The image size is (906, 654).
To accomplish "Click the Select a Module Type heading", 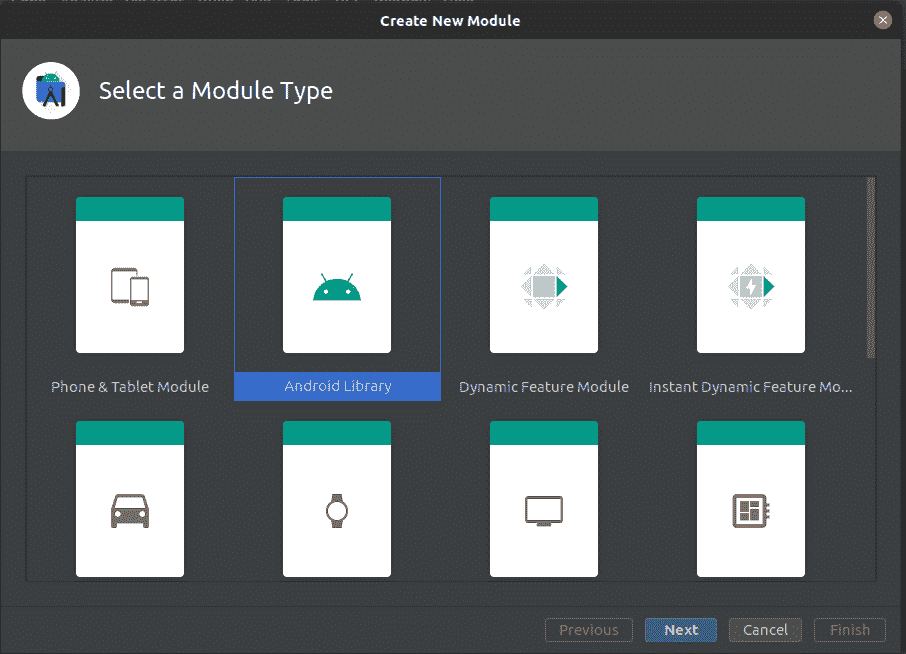I will [x=216, y=92].
